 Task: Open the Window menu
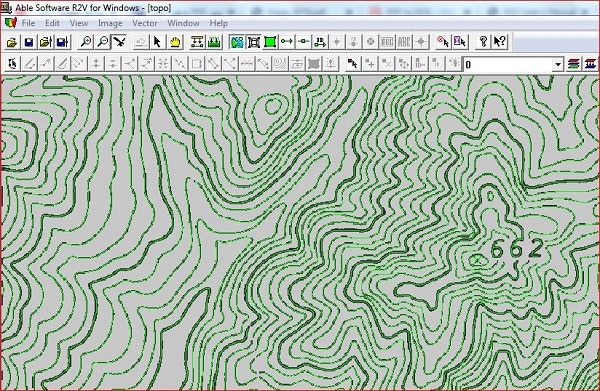[183, 23]
